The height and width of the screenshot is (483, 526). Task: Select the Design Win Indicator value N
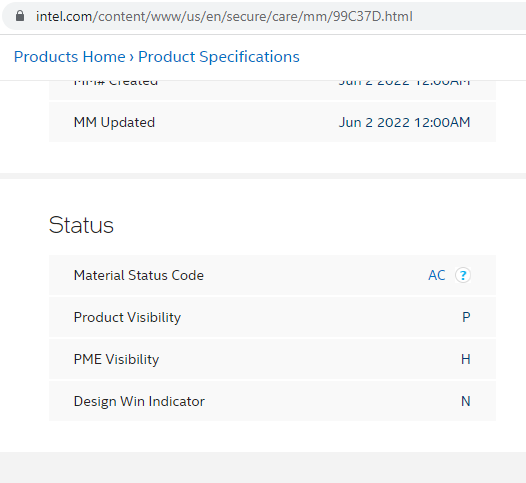466,401
